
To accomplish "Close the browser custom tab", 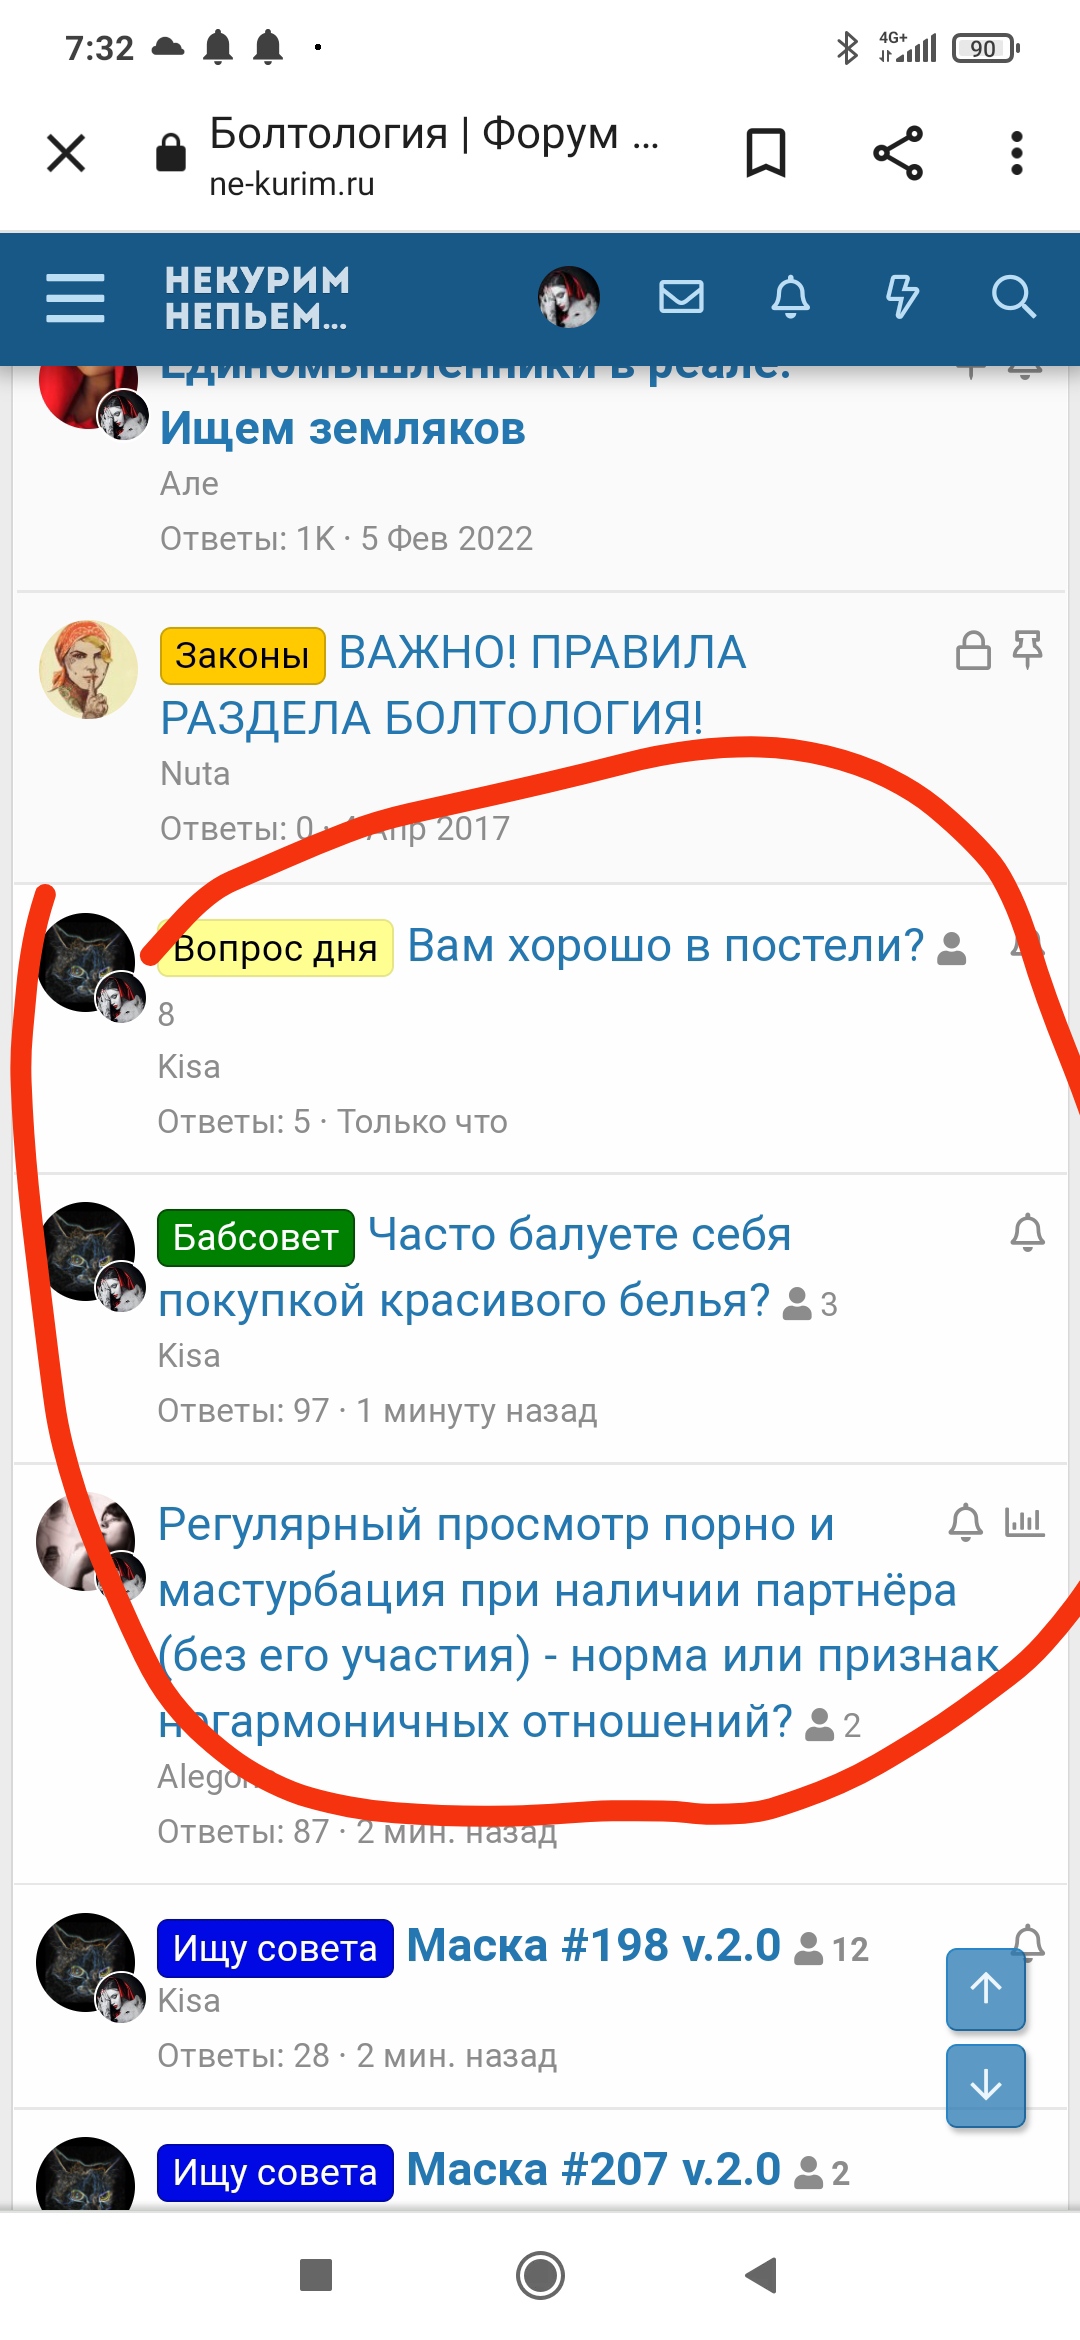I will (x=66, y=153).
